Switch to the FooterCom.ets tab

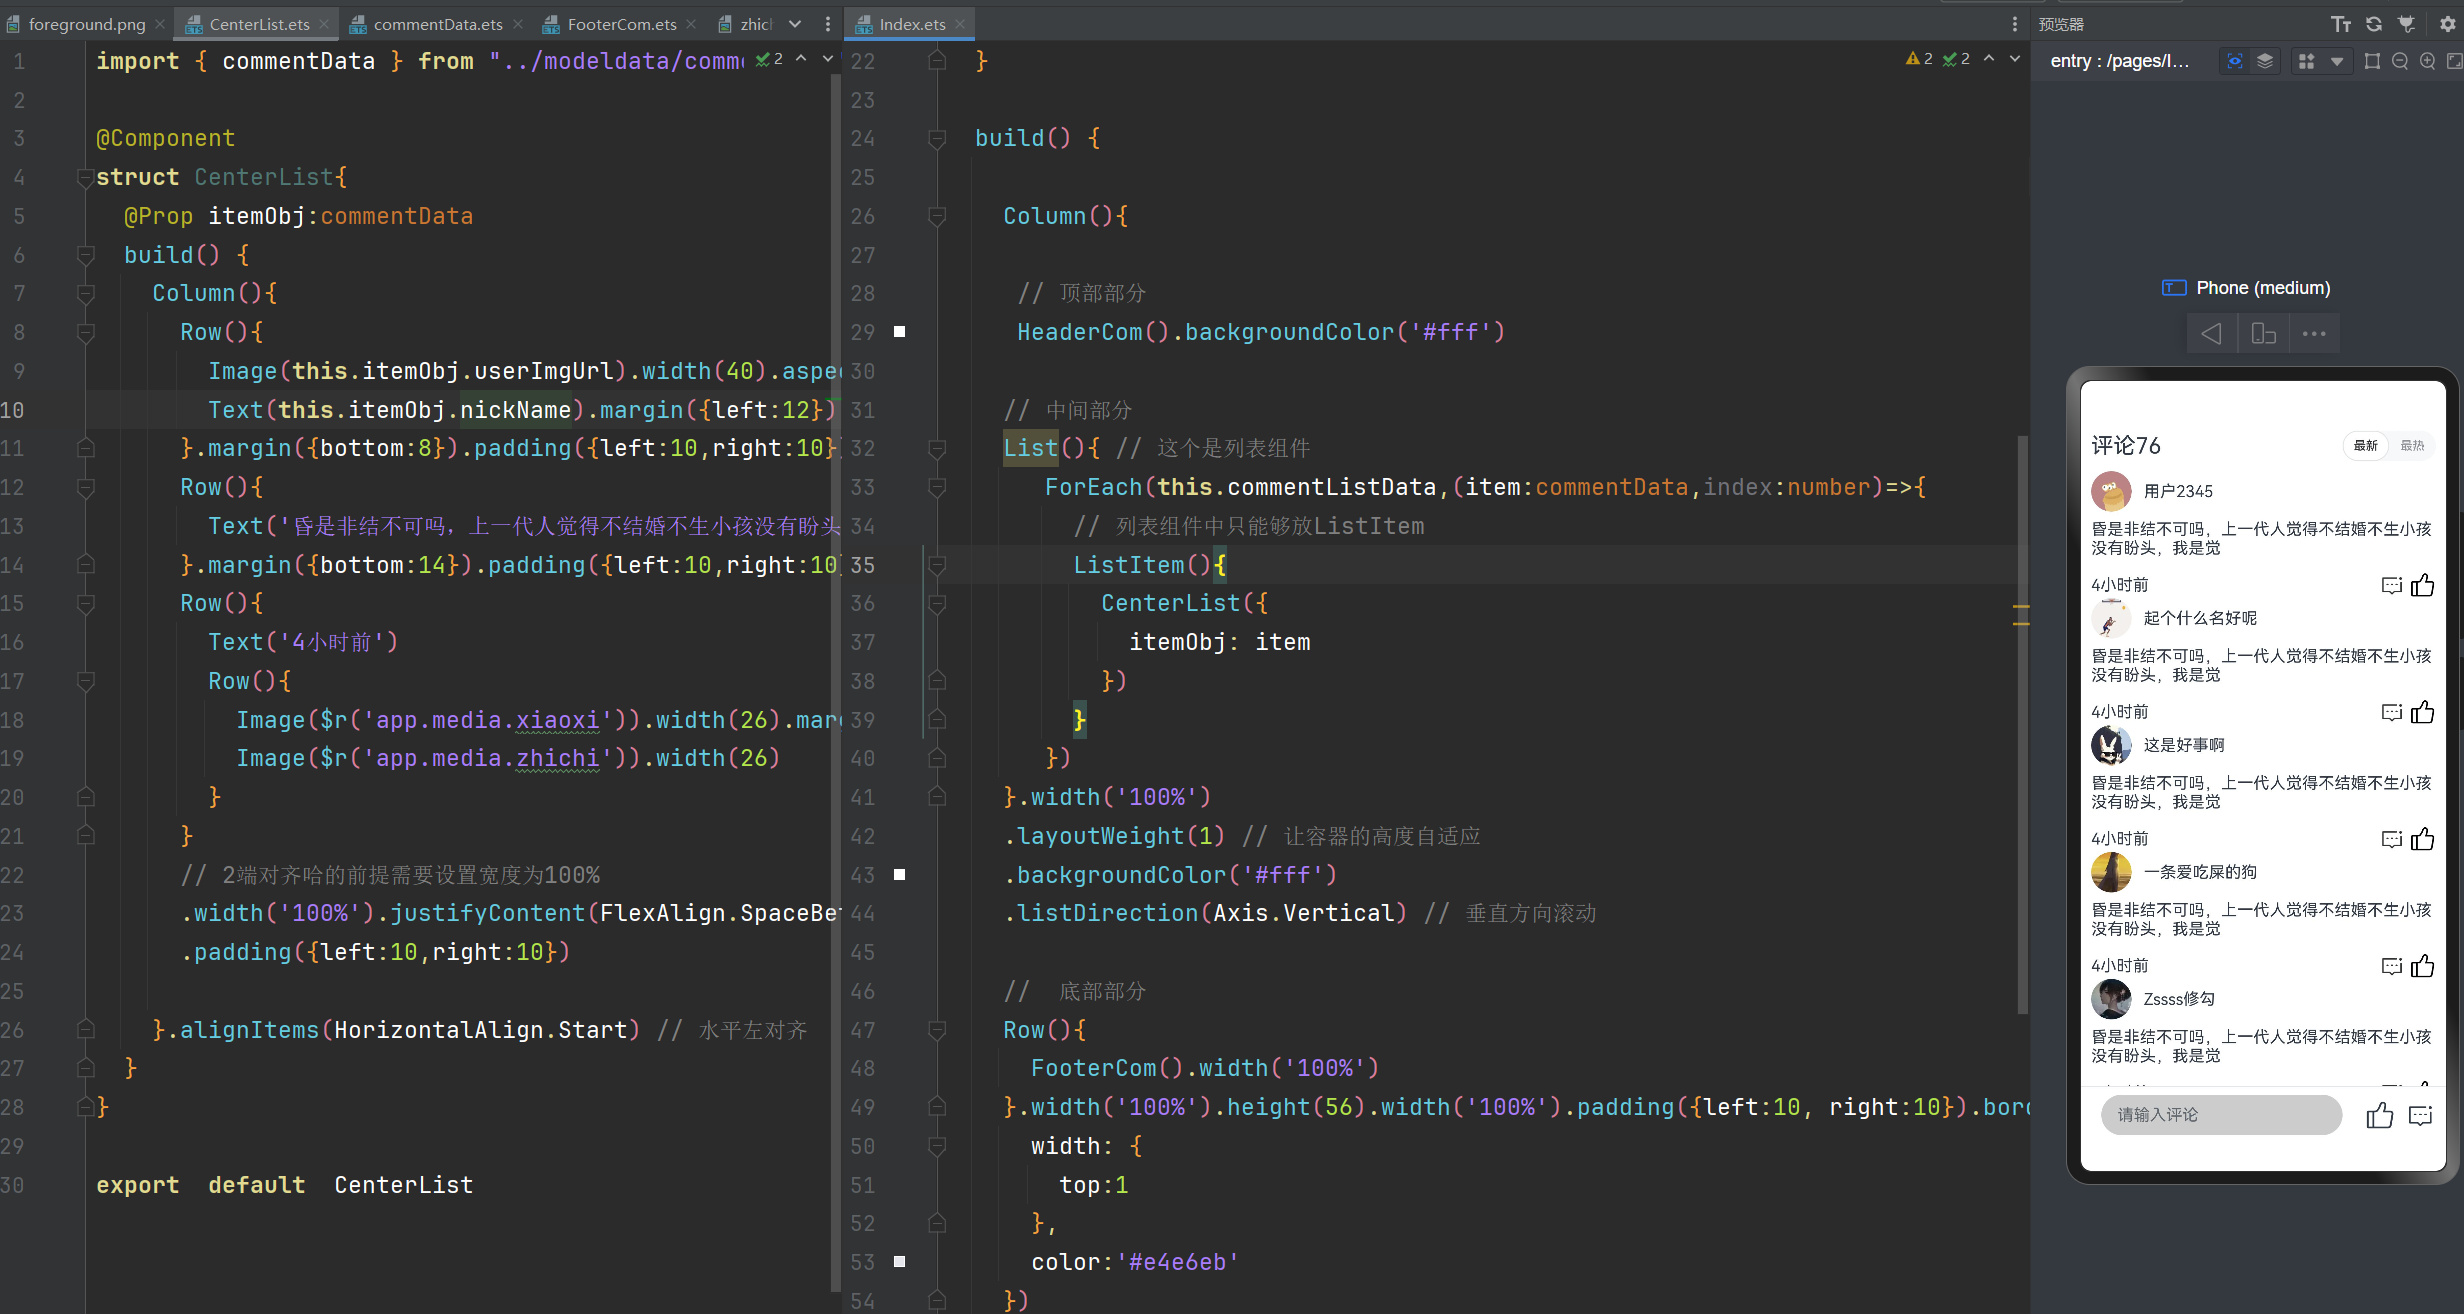(621, 24)
